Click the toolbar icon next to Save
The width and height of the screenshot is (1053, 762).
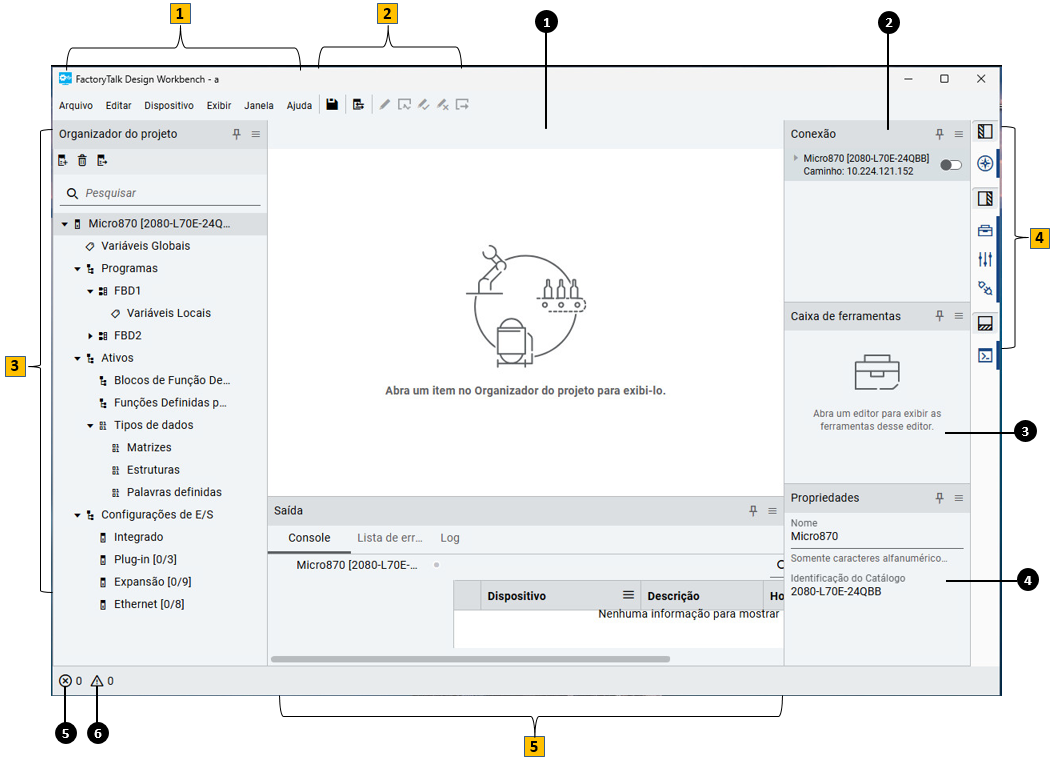coord(358,104)
